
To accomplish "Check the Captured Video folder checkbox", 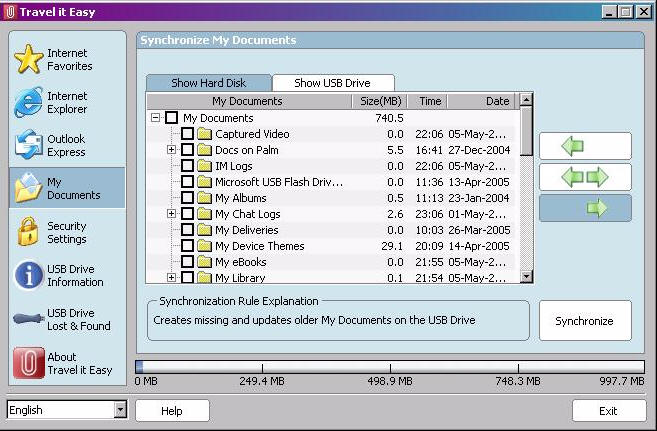I will [x=187, y=134].
